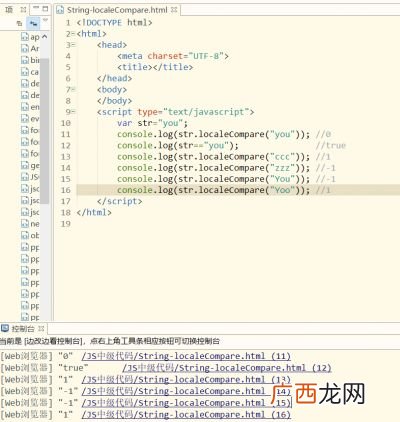
Task: Click the collapse all icon in project panel
Action: click(19, 23)
